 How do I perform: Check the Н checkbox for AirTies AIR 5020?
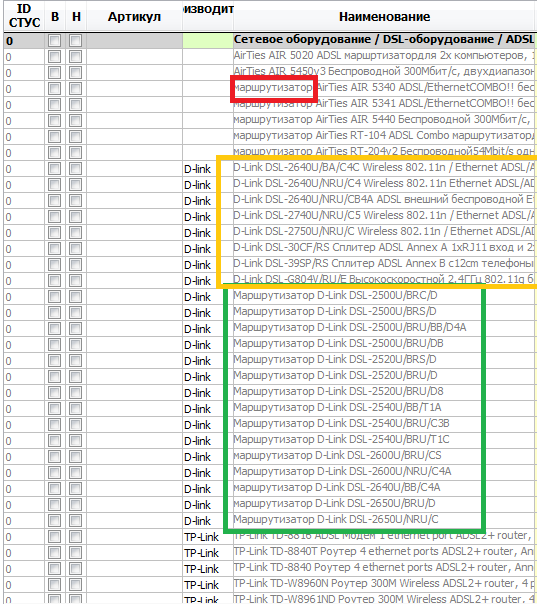(76, 57)
